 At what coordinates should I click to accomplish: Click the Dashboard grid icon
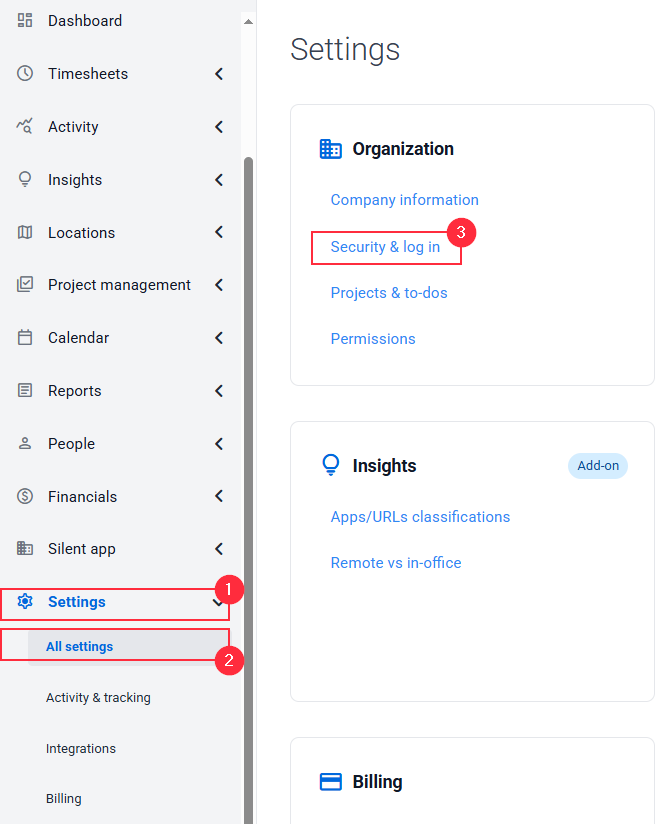coord(25,20)
